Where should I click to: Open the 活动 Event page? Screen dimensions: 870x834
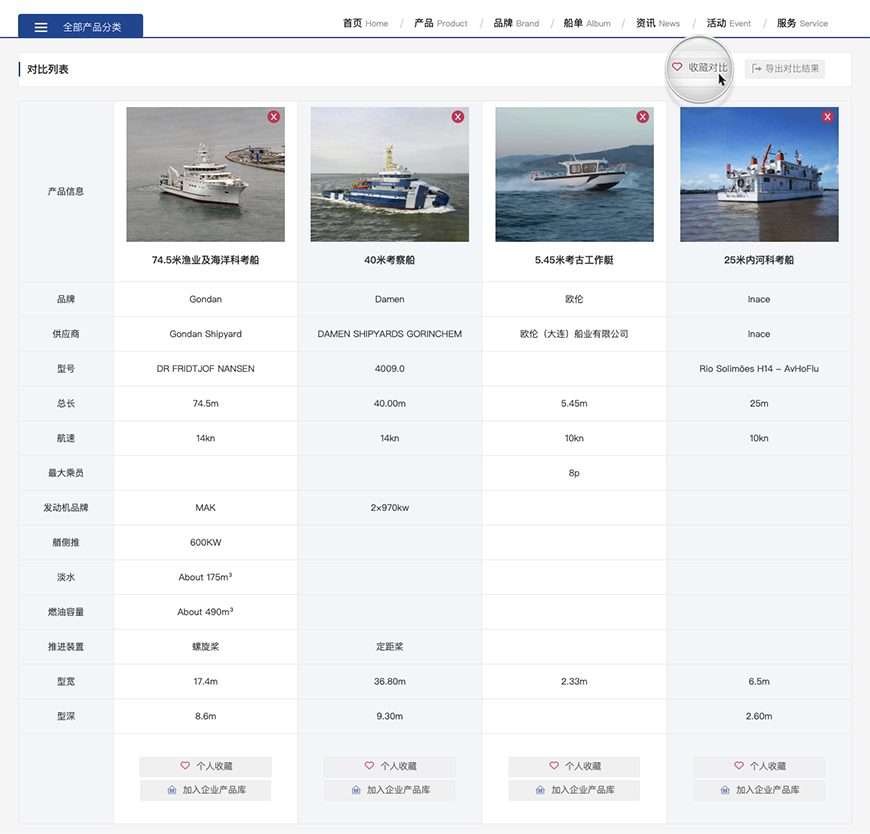point(729,23)
